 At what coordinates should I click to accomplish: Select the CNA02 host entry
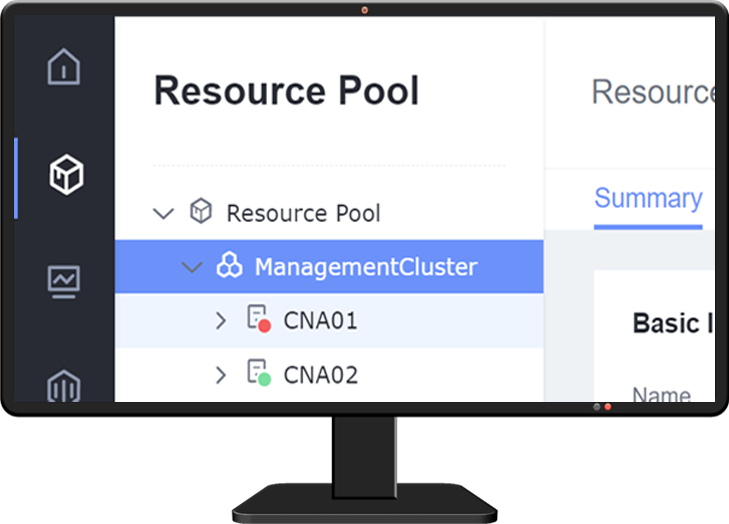click(329, 375)
